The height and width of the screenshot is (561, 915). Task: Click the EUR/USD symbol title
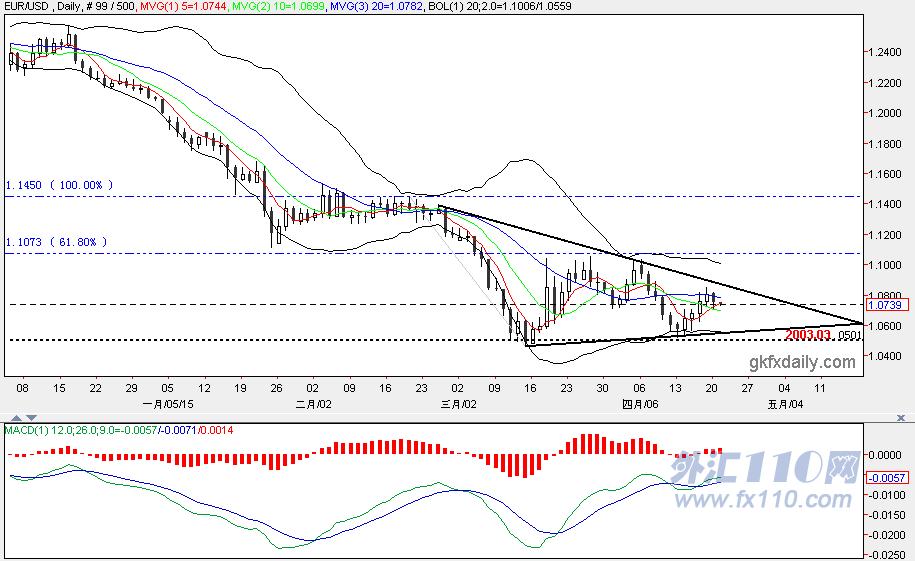coord(26,6)
